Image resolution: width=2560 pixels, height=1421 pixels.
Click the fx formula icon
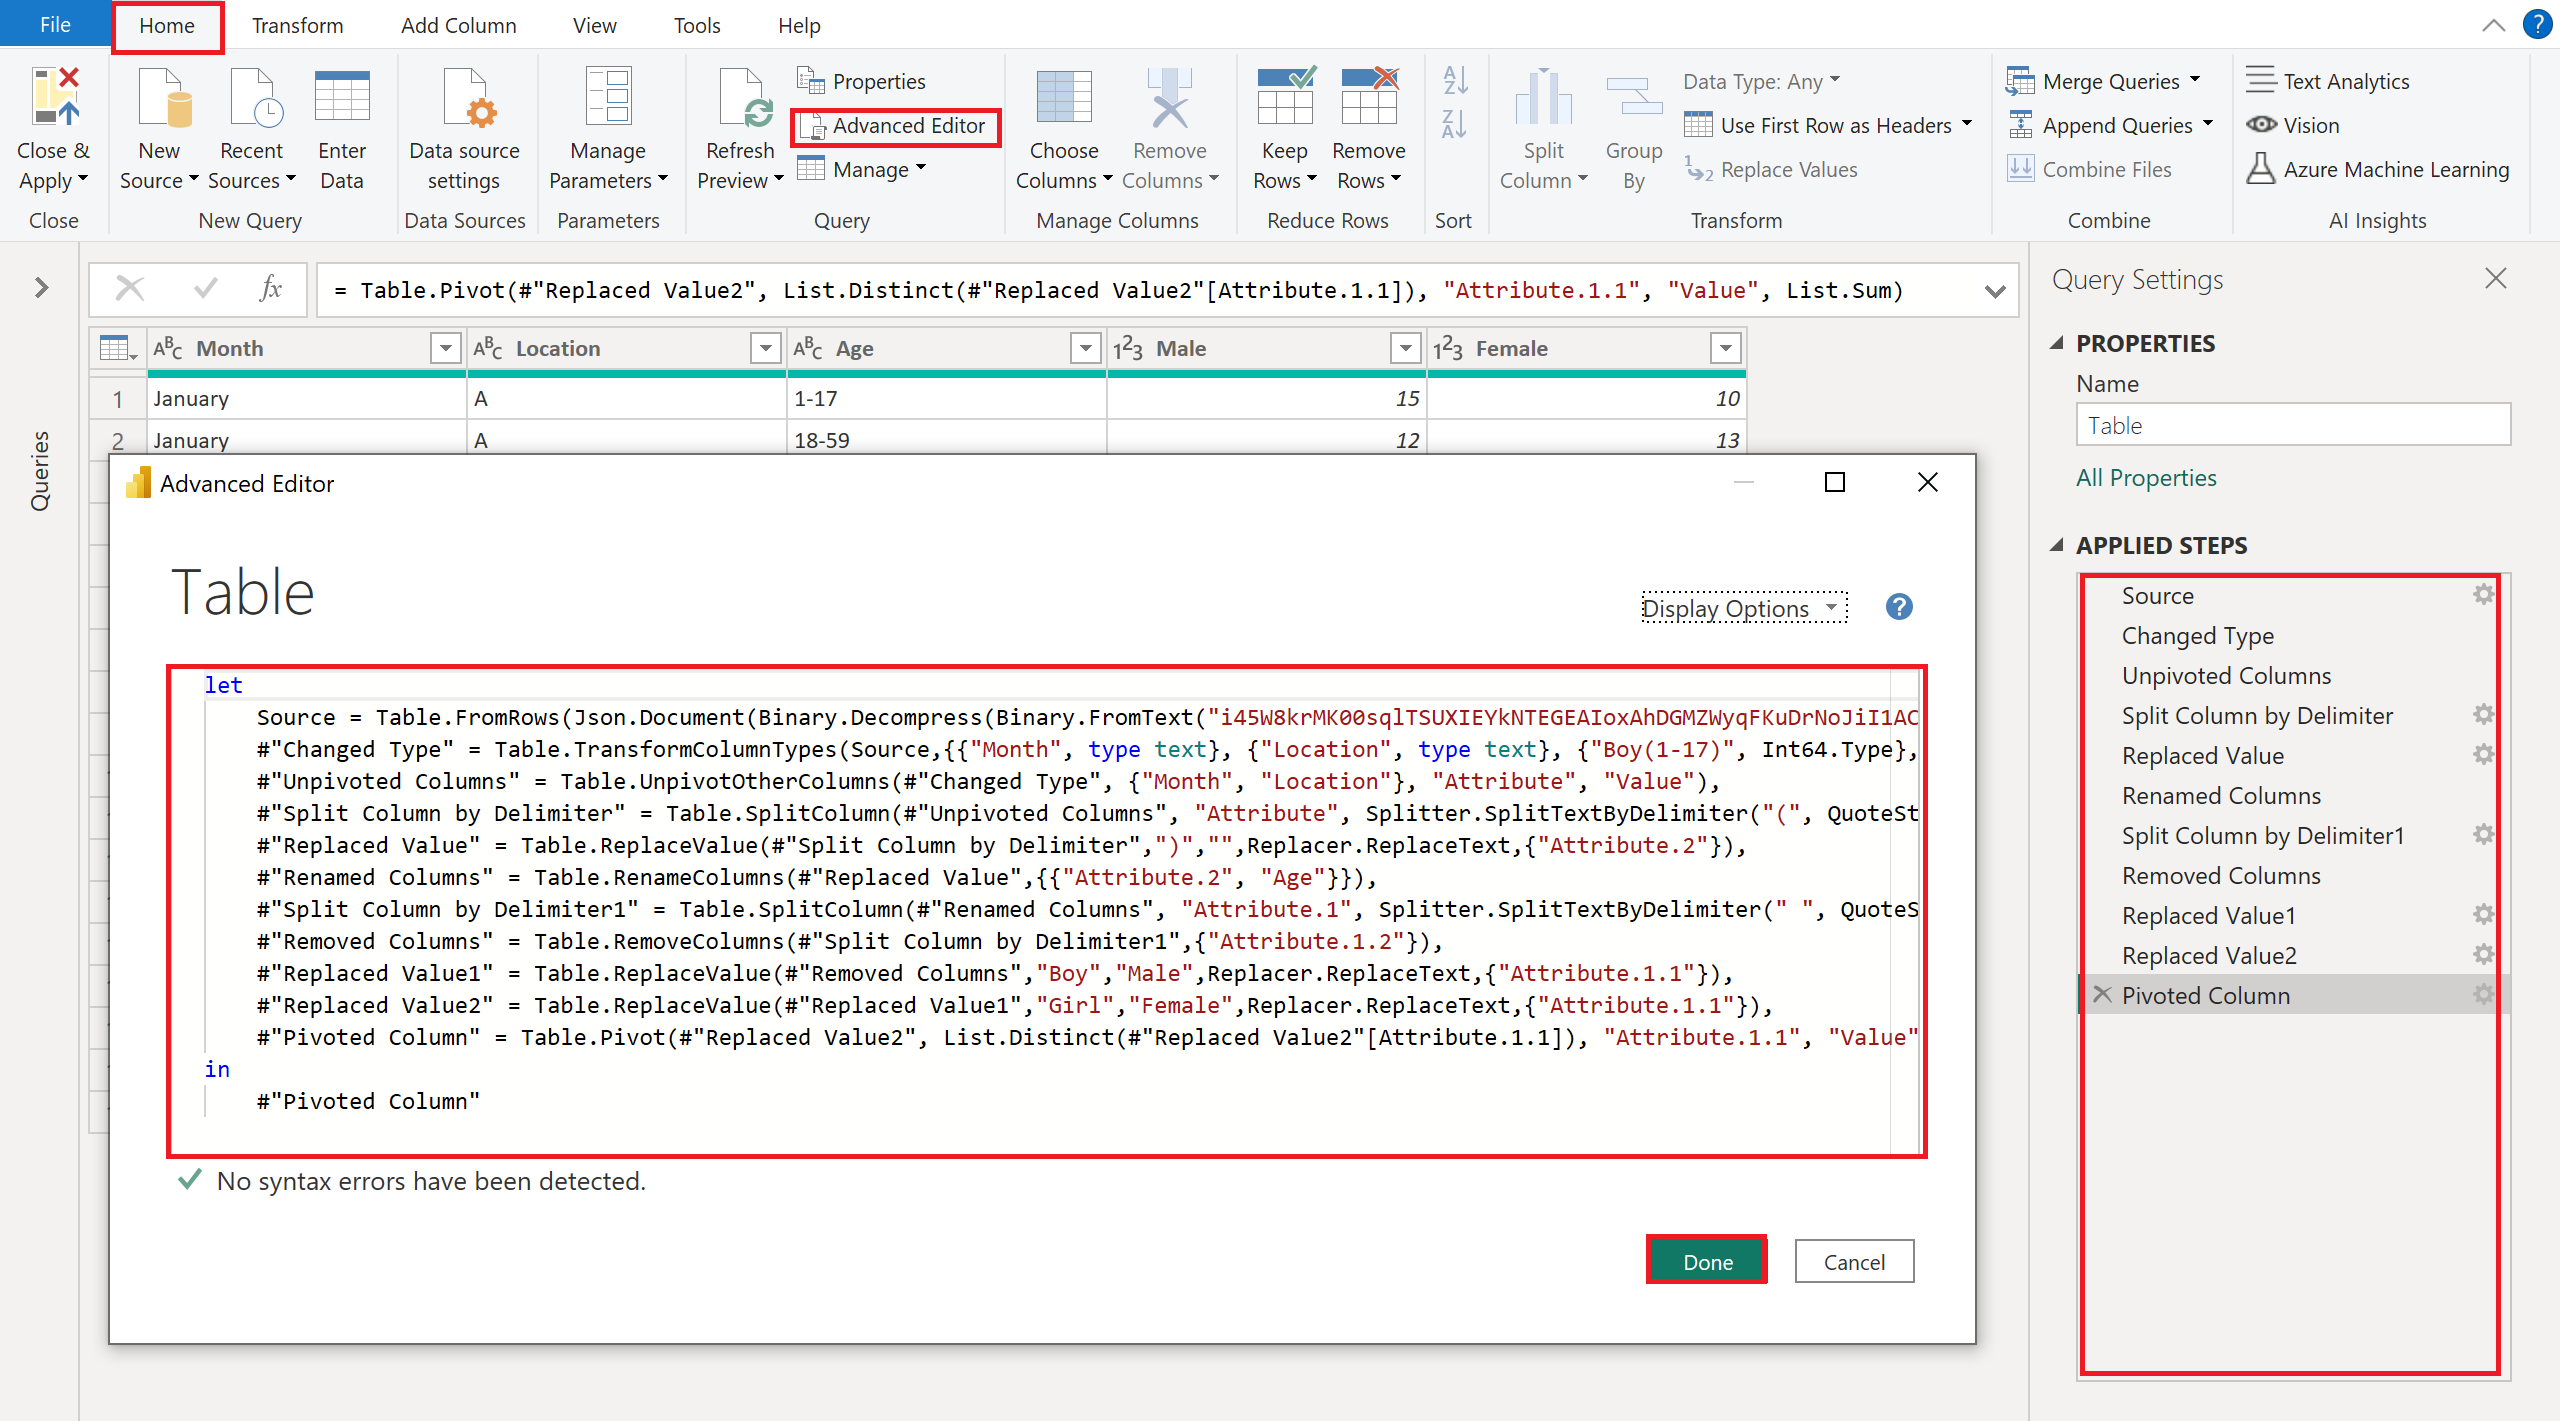270,289
